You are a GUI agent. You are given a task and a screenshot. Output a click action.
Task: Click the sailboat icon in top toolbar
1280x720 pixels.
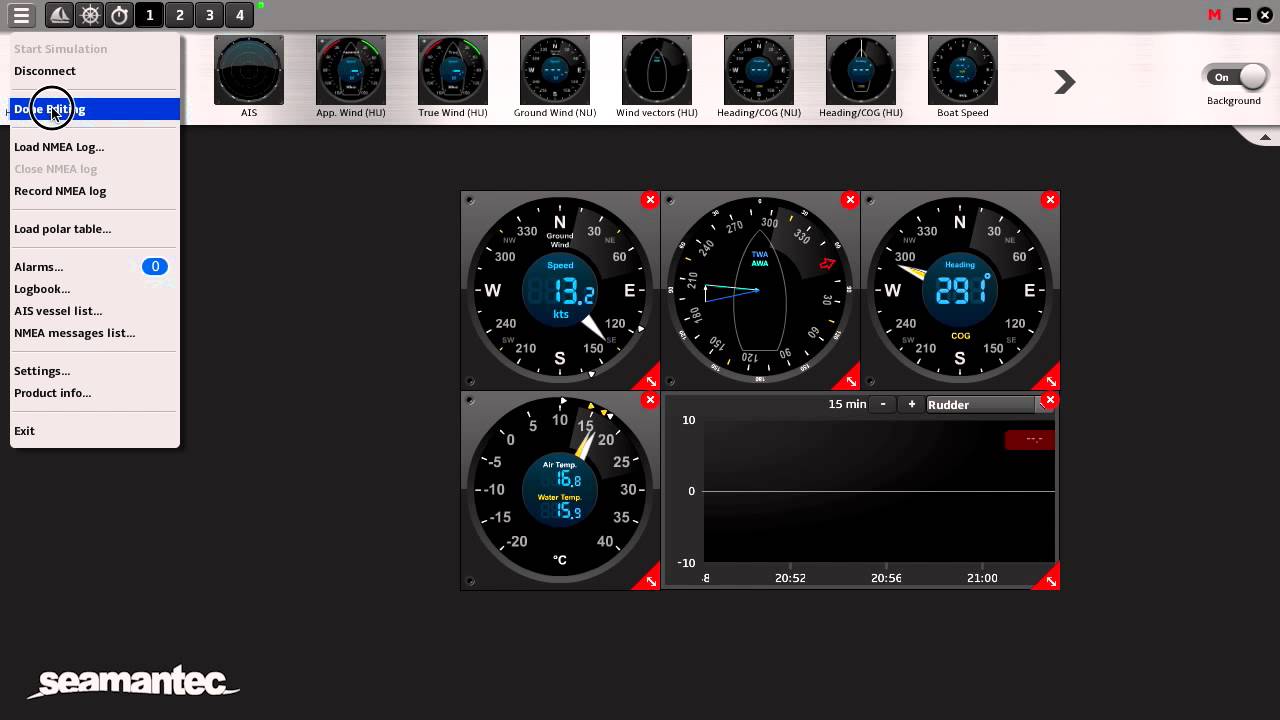coord(60,15)
